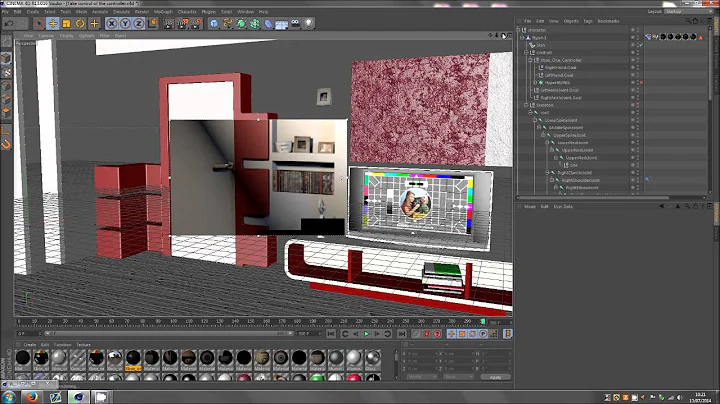Add a camera object icon
This screenshot has width=720, height=404.
click(x=295, y=23)
